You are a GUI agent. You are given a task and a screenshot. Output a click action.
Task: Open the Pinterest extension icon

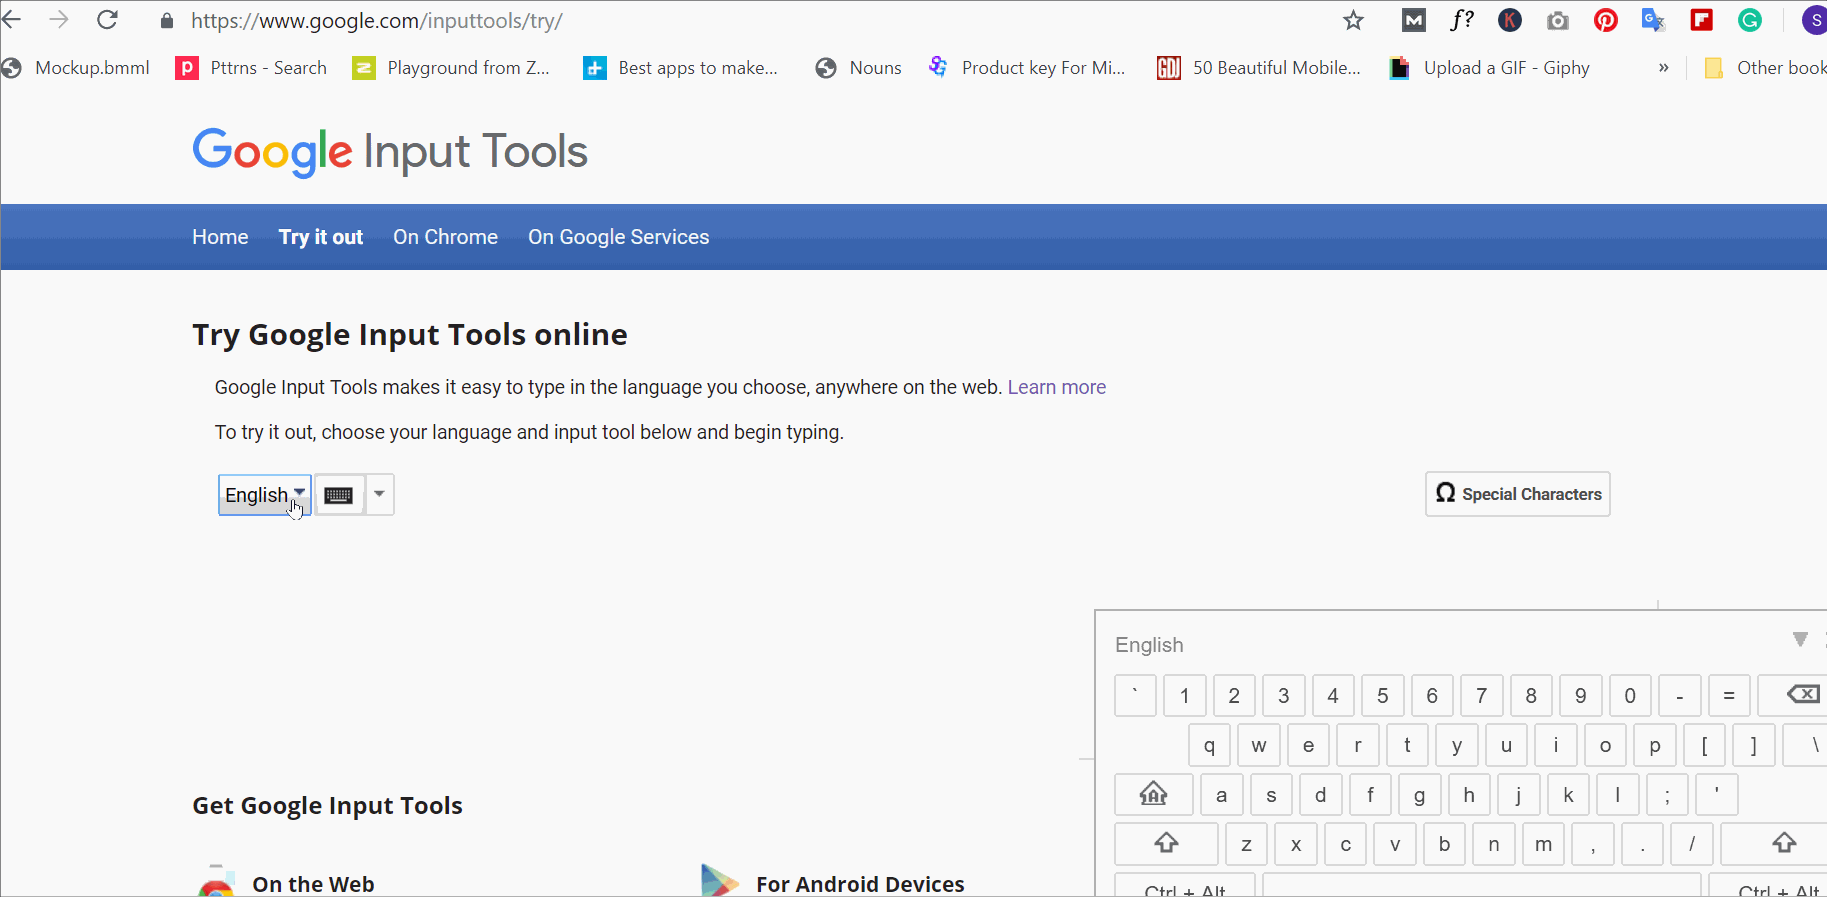pyautogui.click(x=1606, y=20)
